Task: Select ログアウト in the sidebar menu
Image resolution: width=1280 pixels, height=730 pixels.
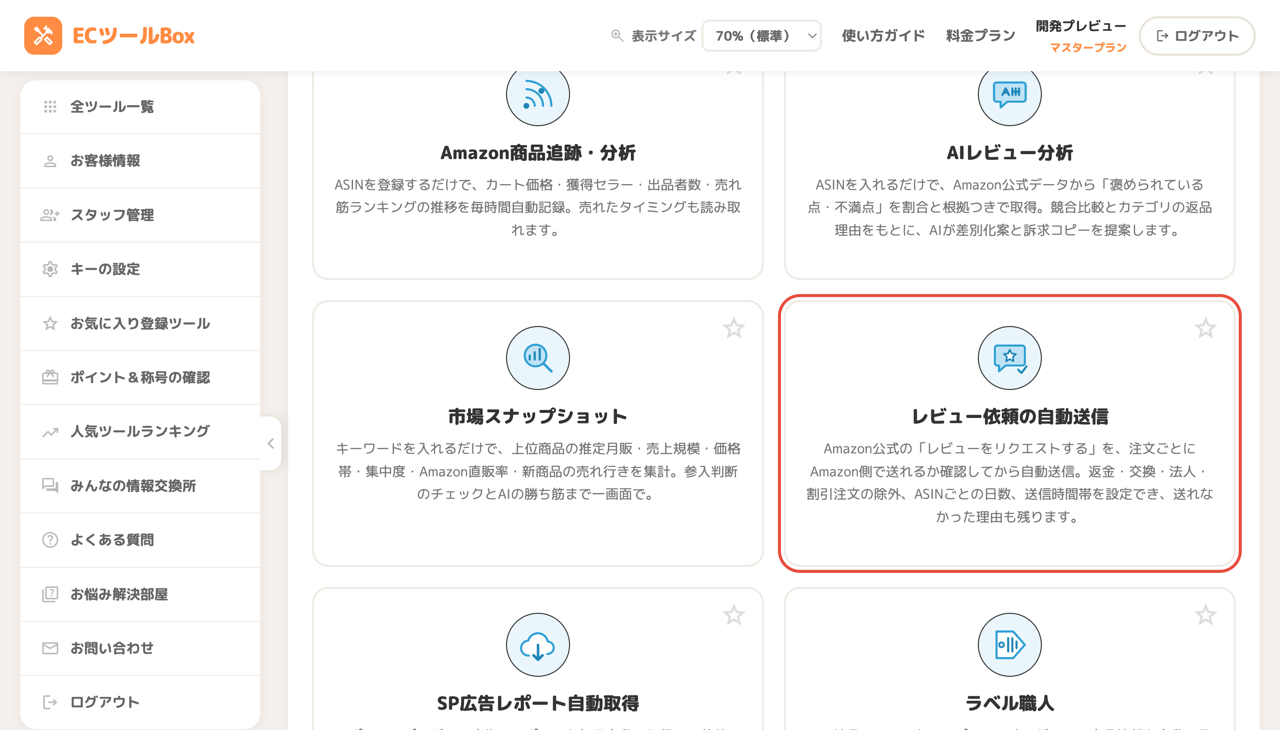Action: 140,702
